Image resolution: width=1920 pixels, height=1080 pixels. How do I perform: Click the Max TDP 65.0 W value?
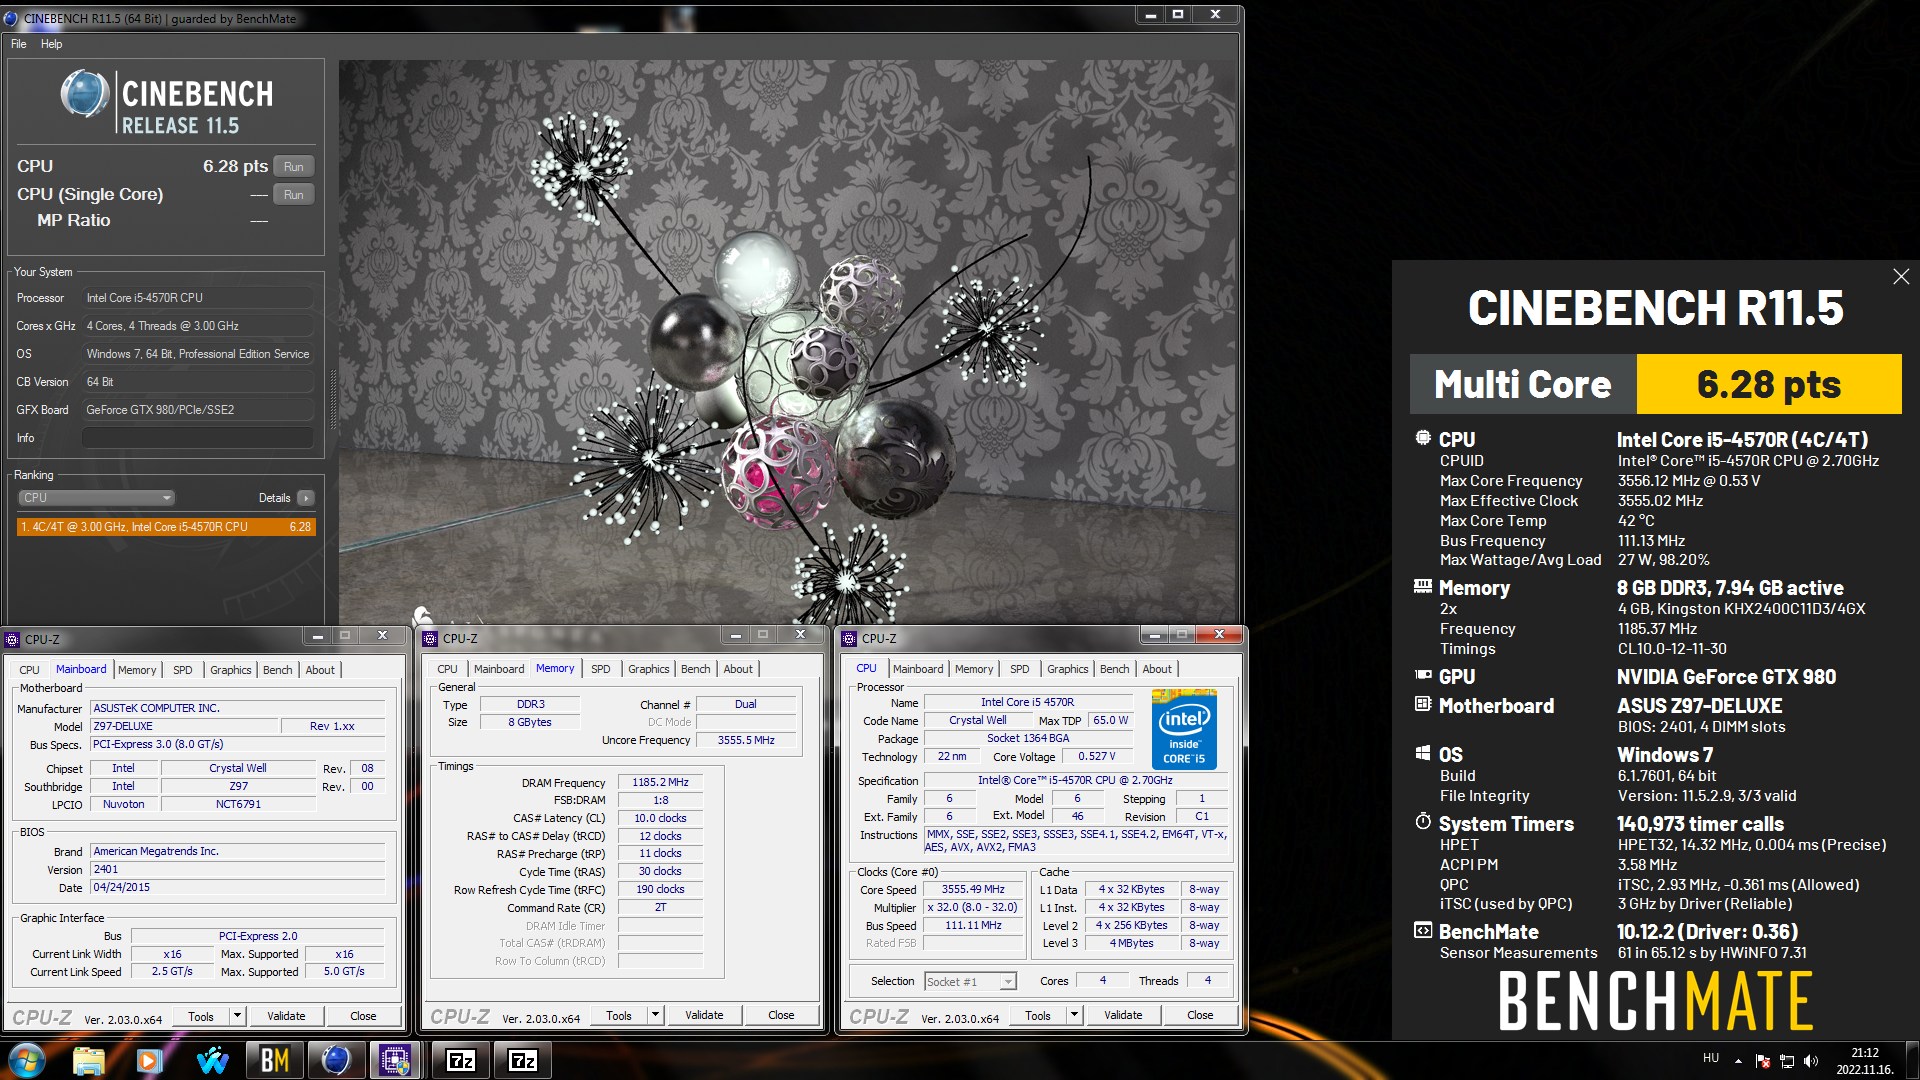point(1110,721)
